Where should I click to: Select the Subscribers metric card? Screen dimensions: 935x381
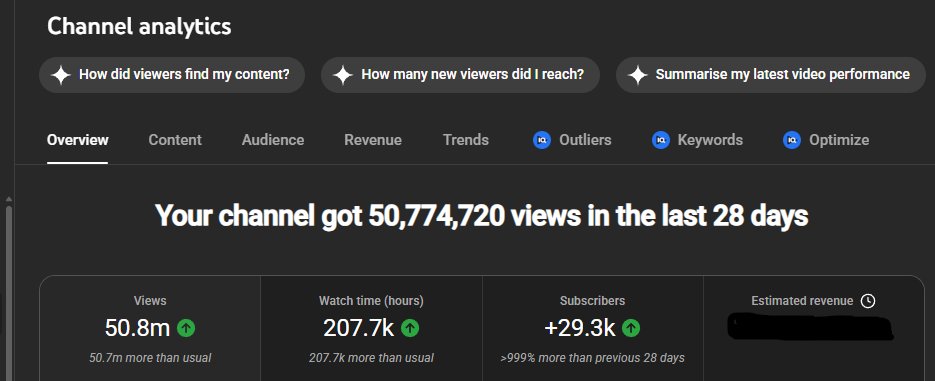coord(592,329)
